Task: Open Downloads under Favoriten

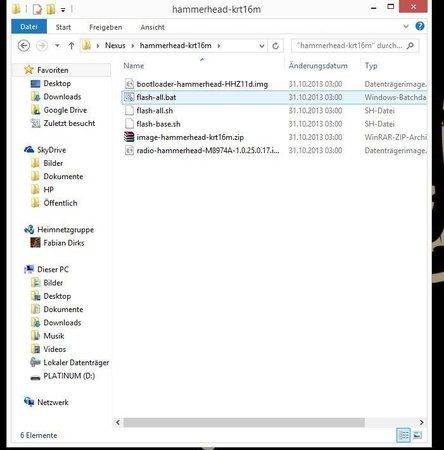Action: click(62, 97)
